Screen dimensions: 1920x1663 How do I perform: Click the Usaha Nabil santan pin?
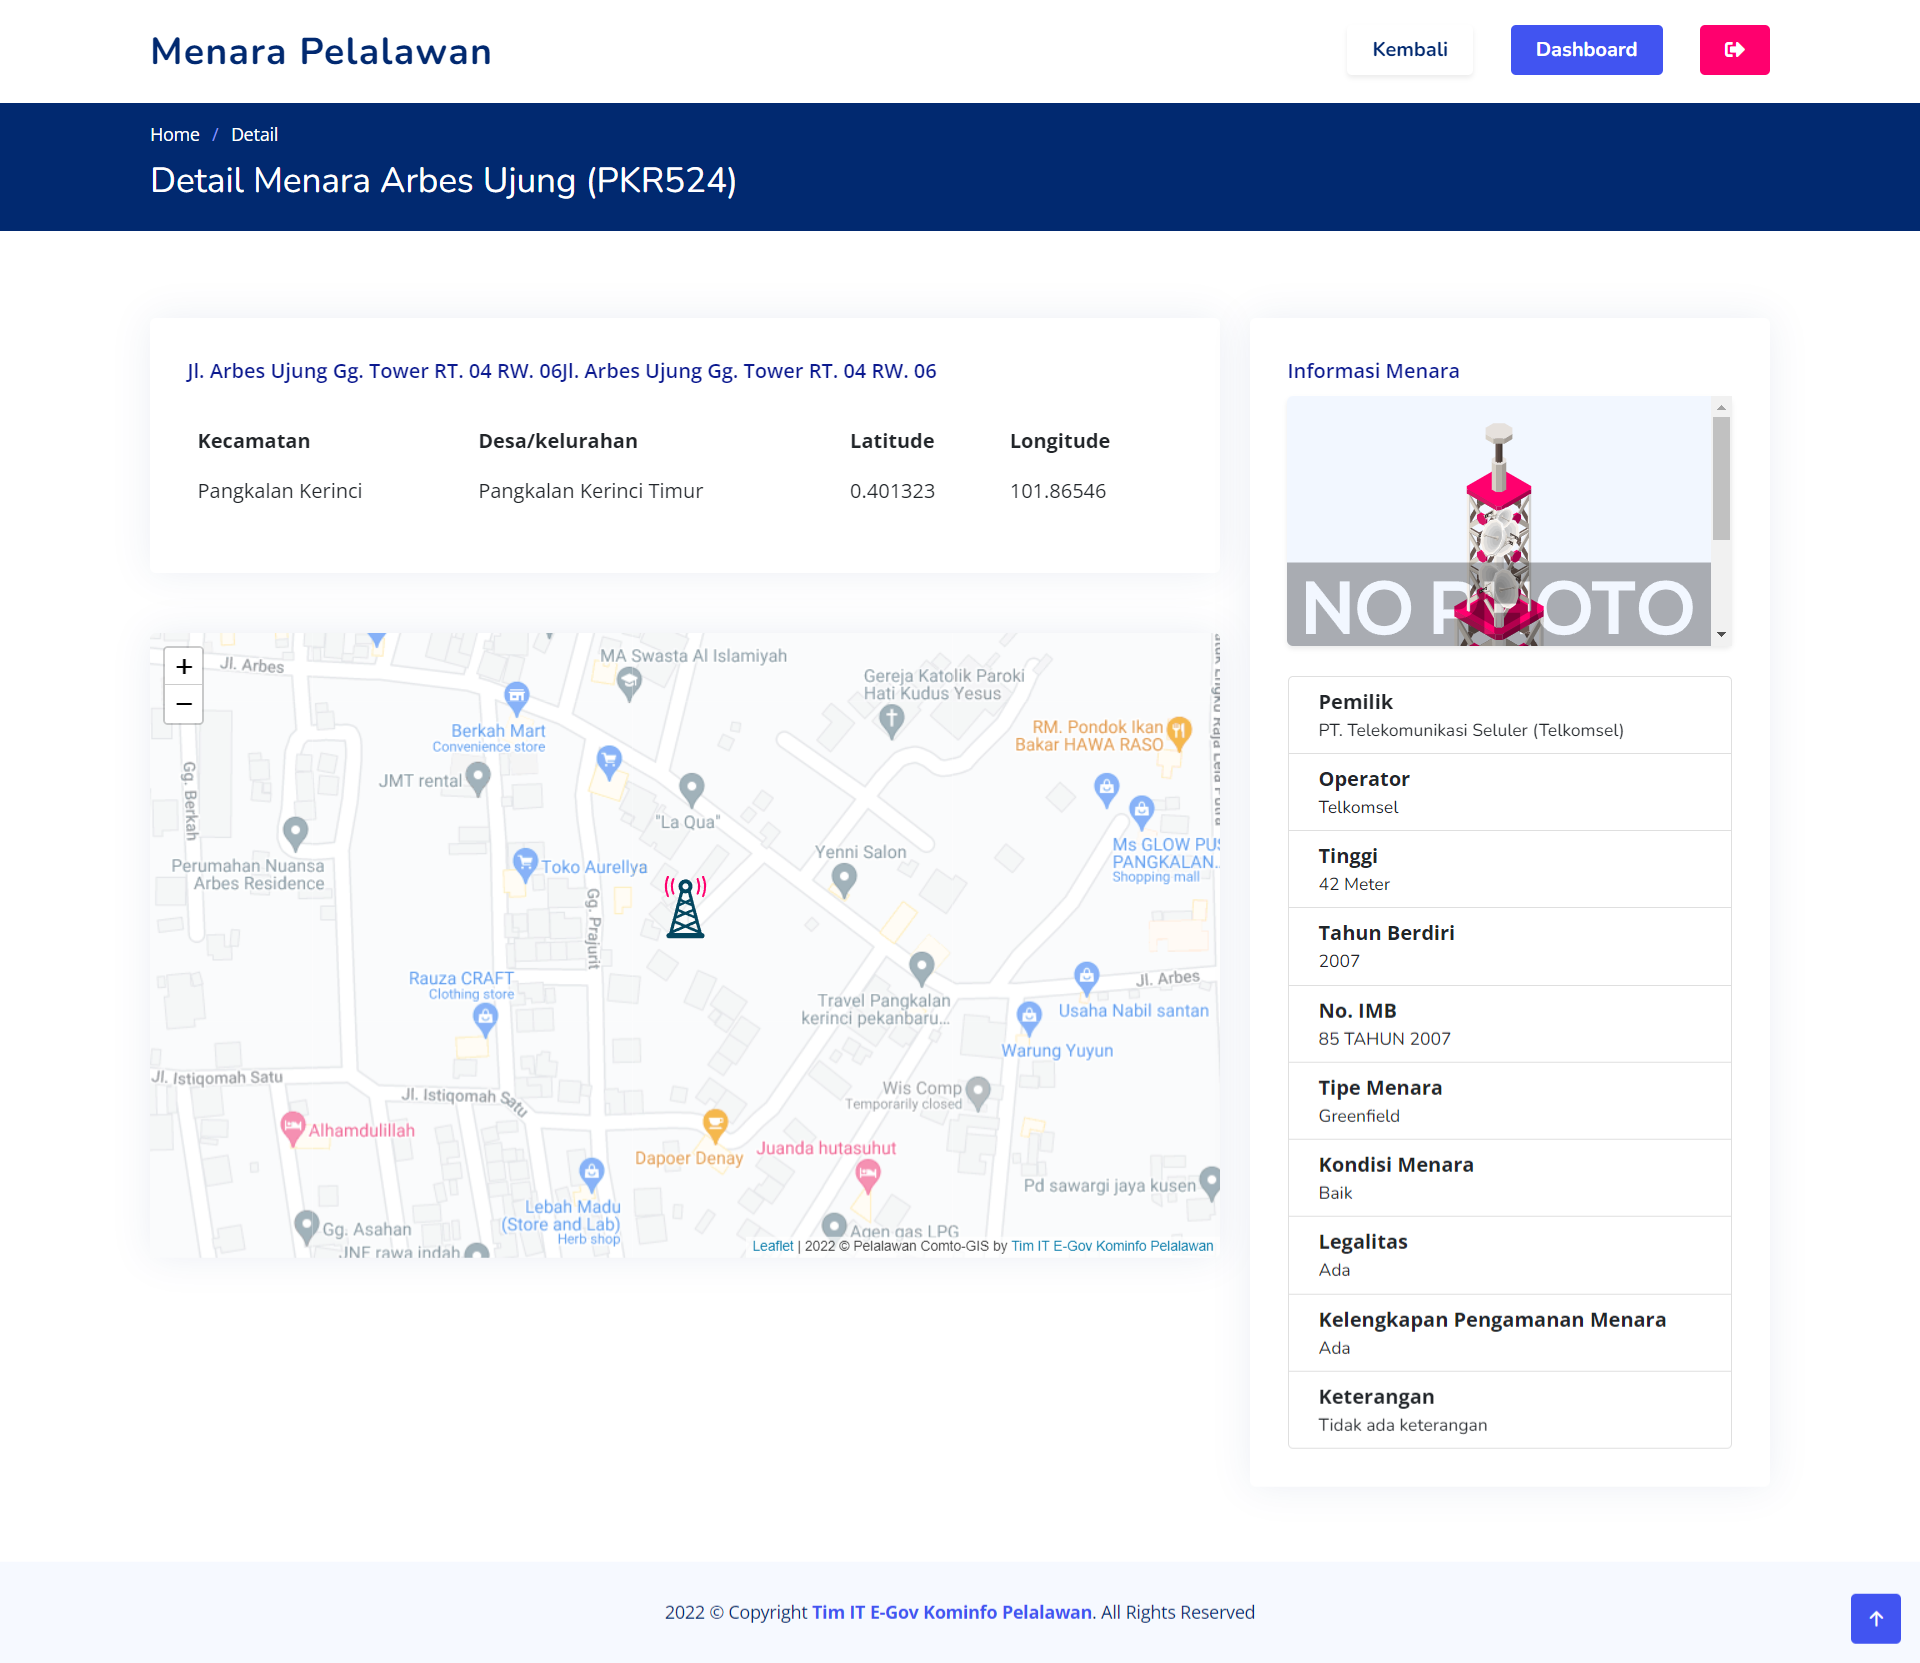1087,977
